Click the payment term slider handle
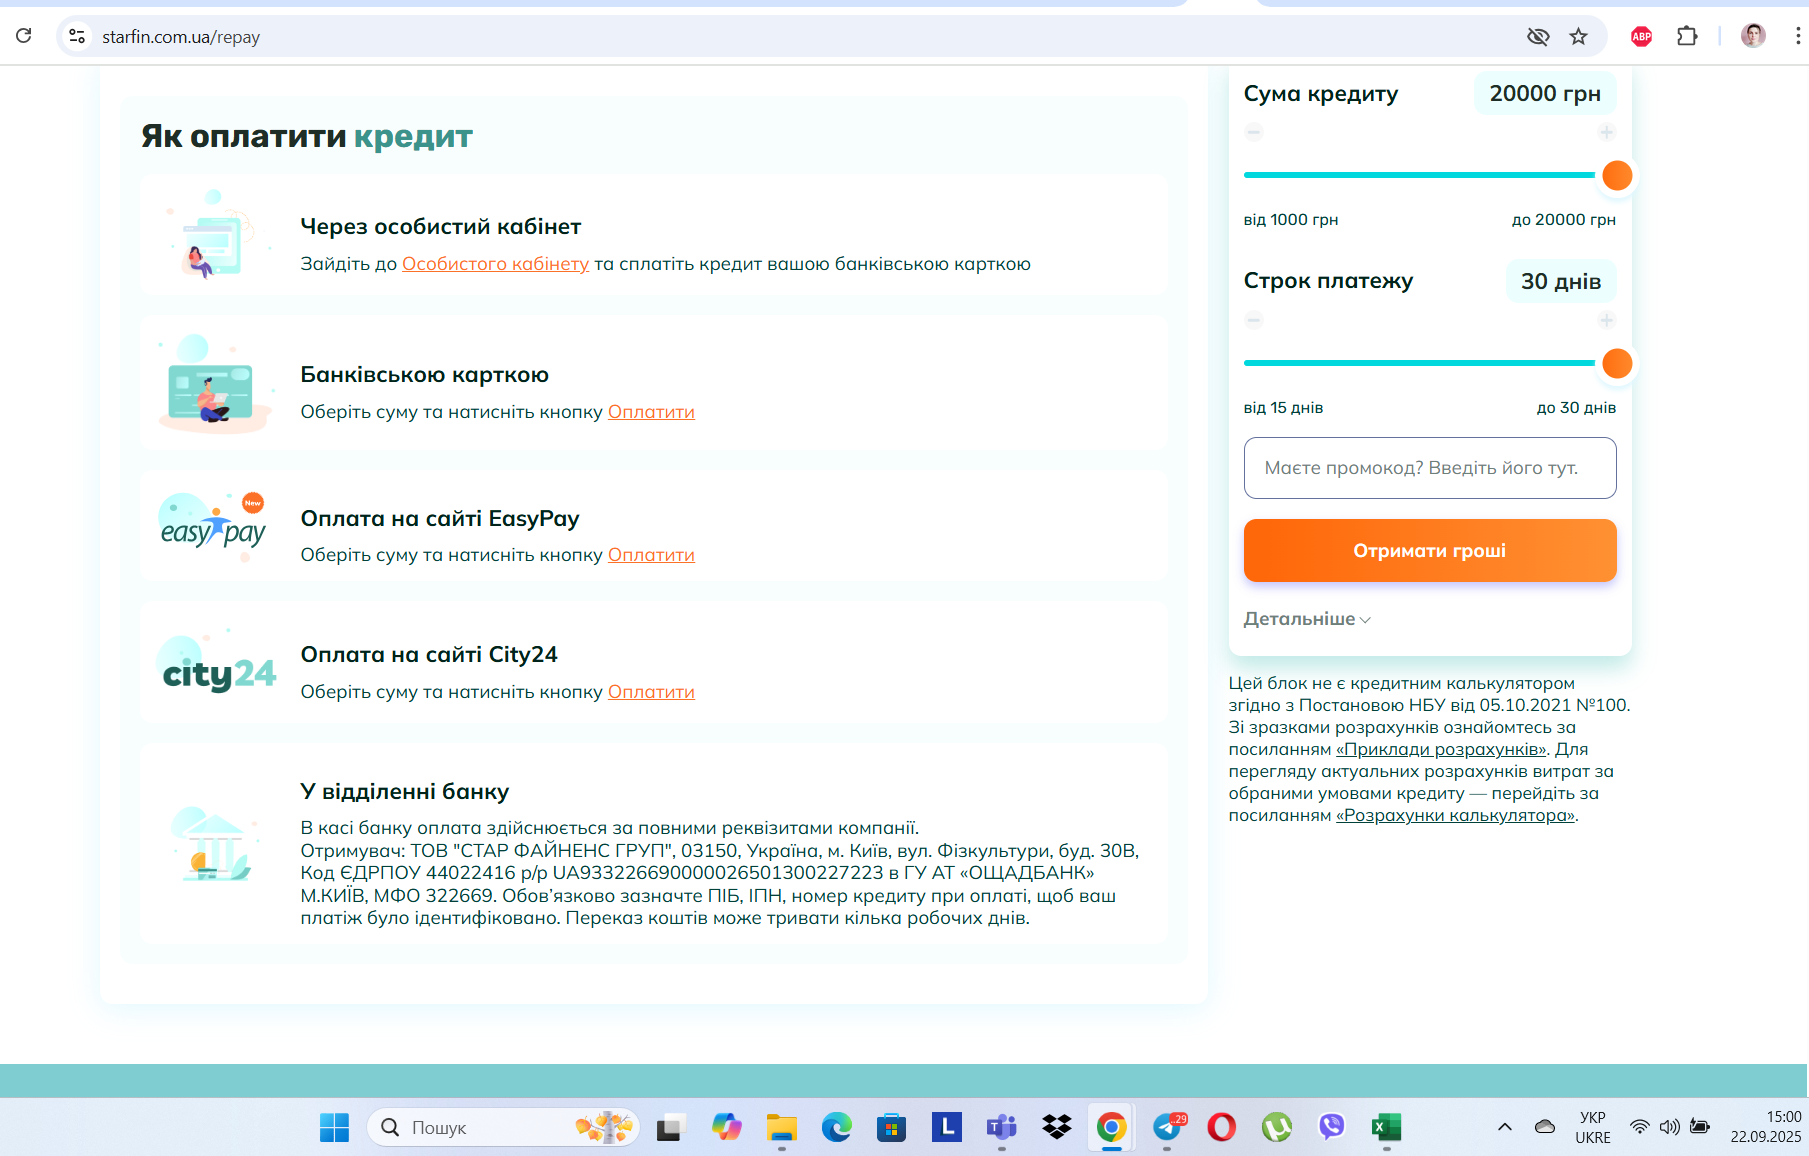The image size is (1809, 1156). click(1617, 363)
